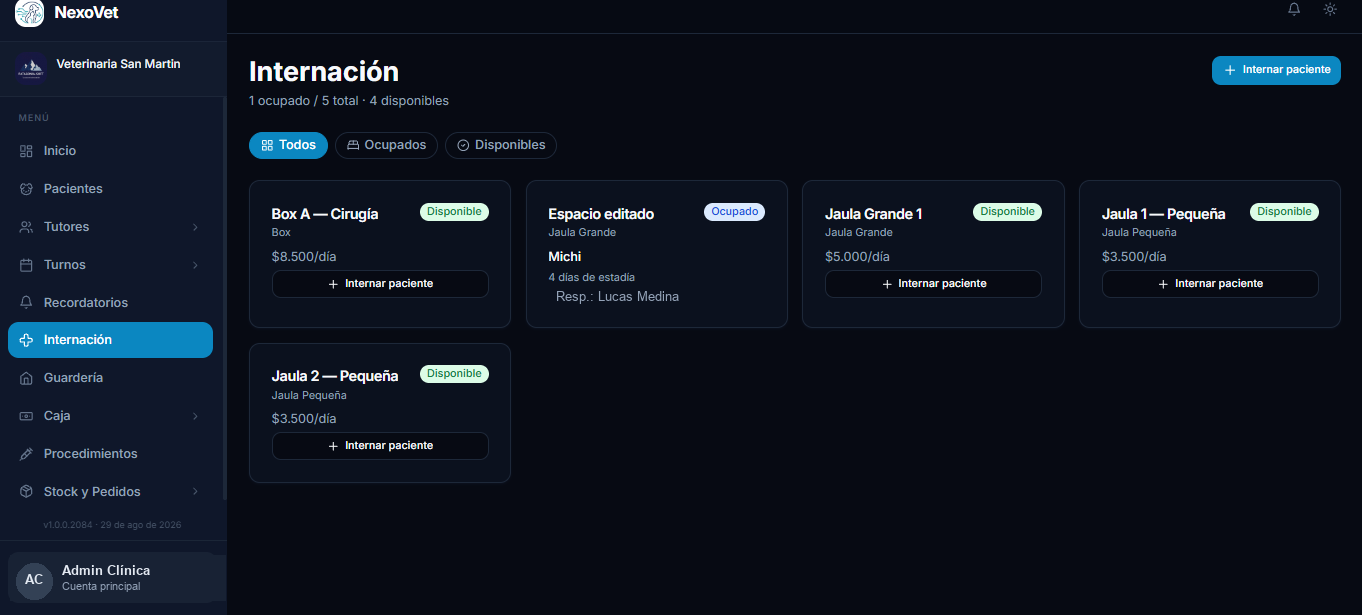Expand the Turnos submenu chevron
The height and width of the screenshot is (615, 1362).
tap(195, 265)
